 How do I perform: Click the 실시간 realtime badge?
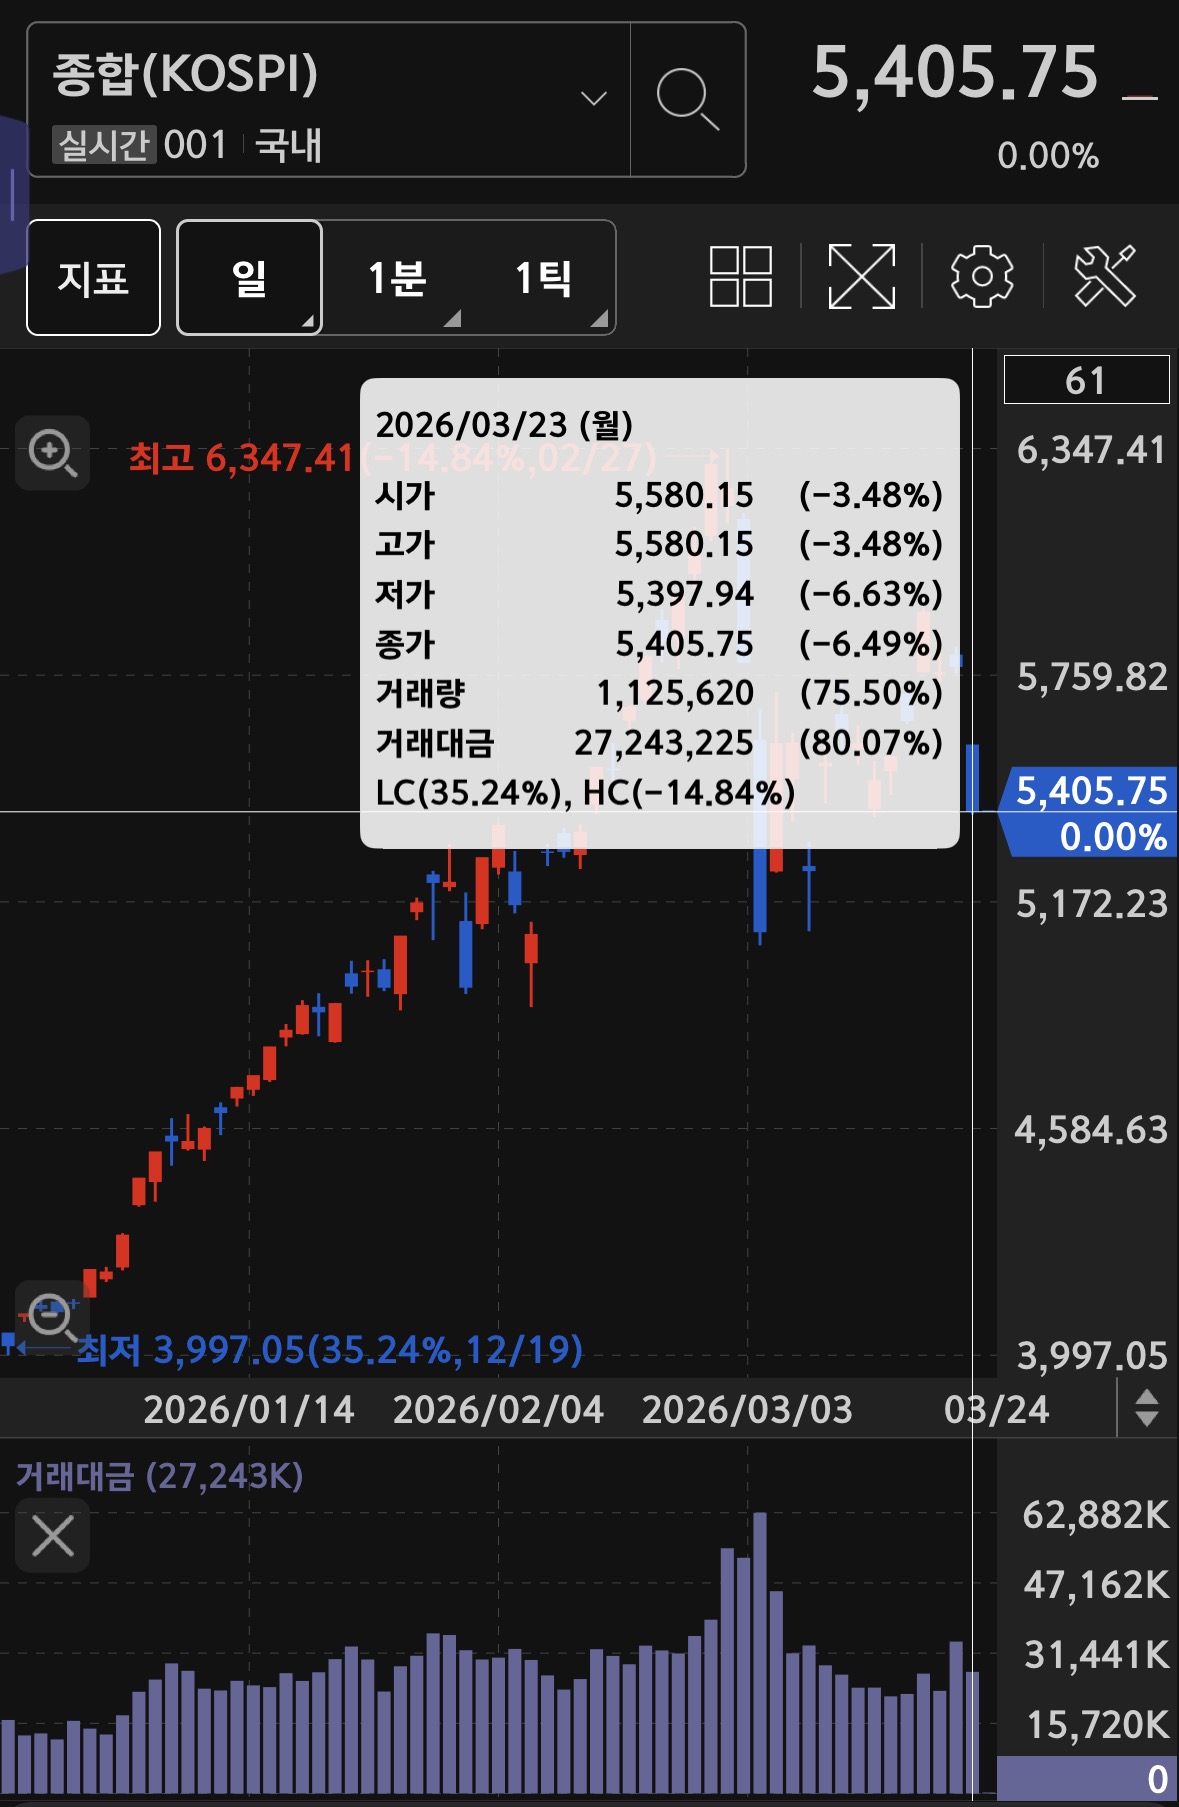pyautogui.click(x=103, y=145)
